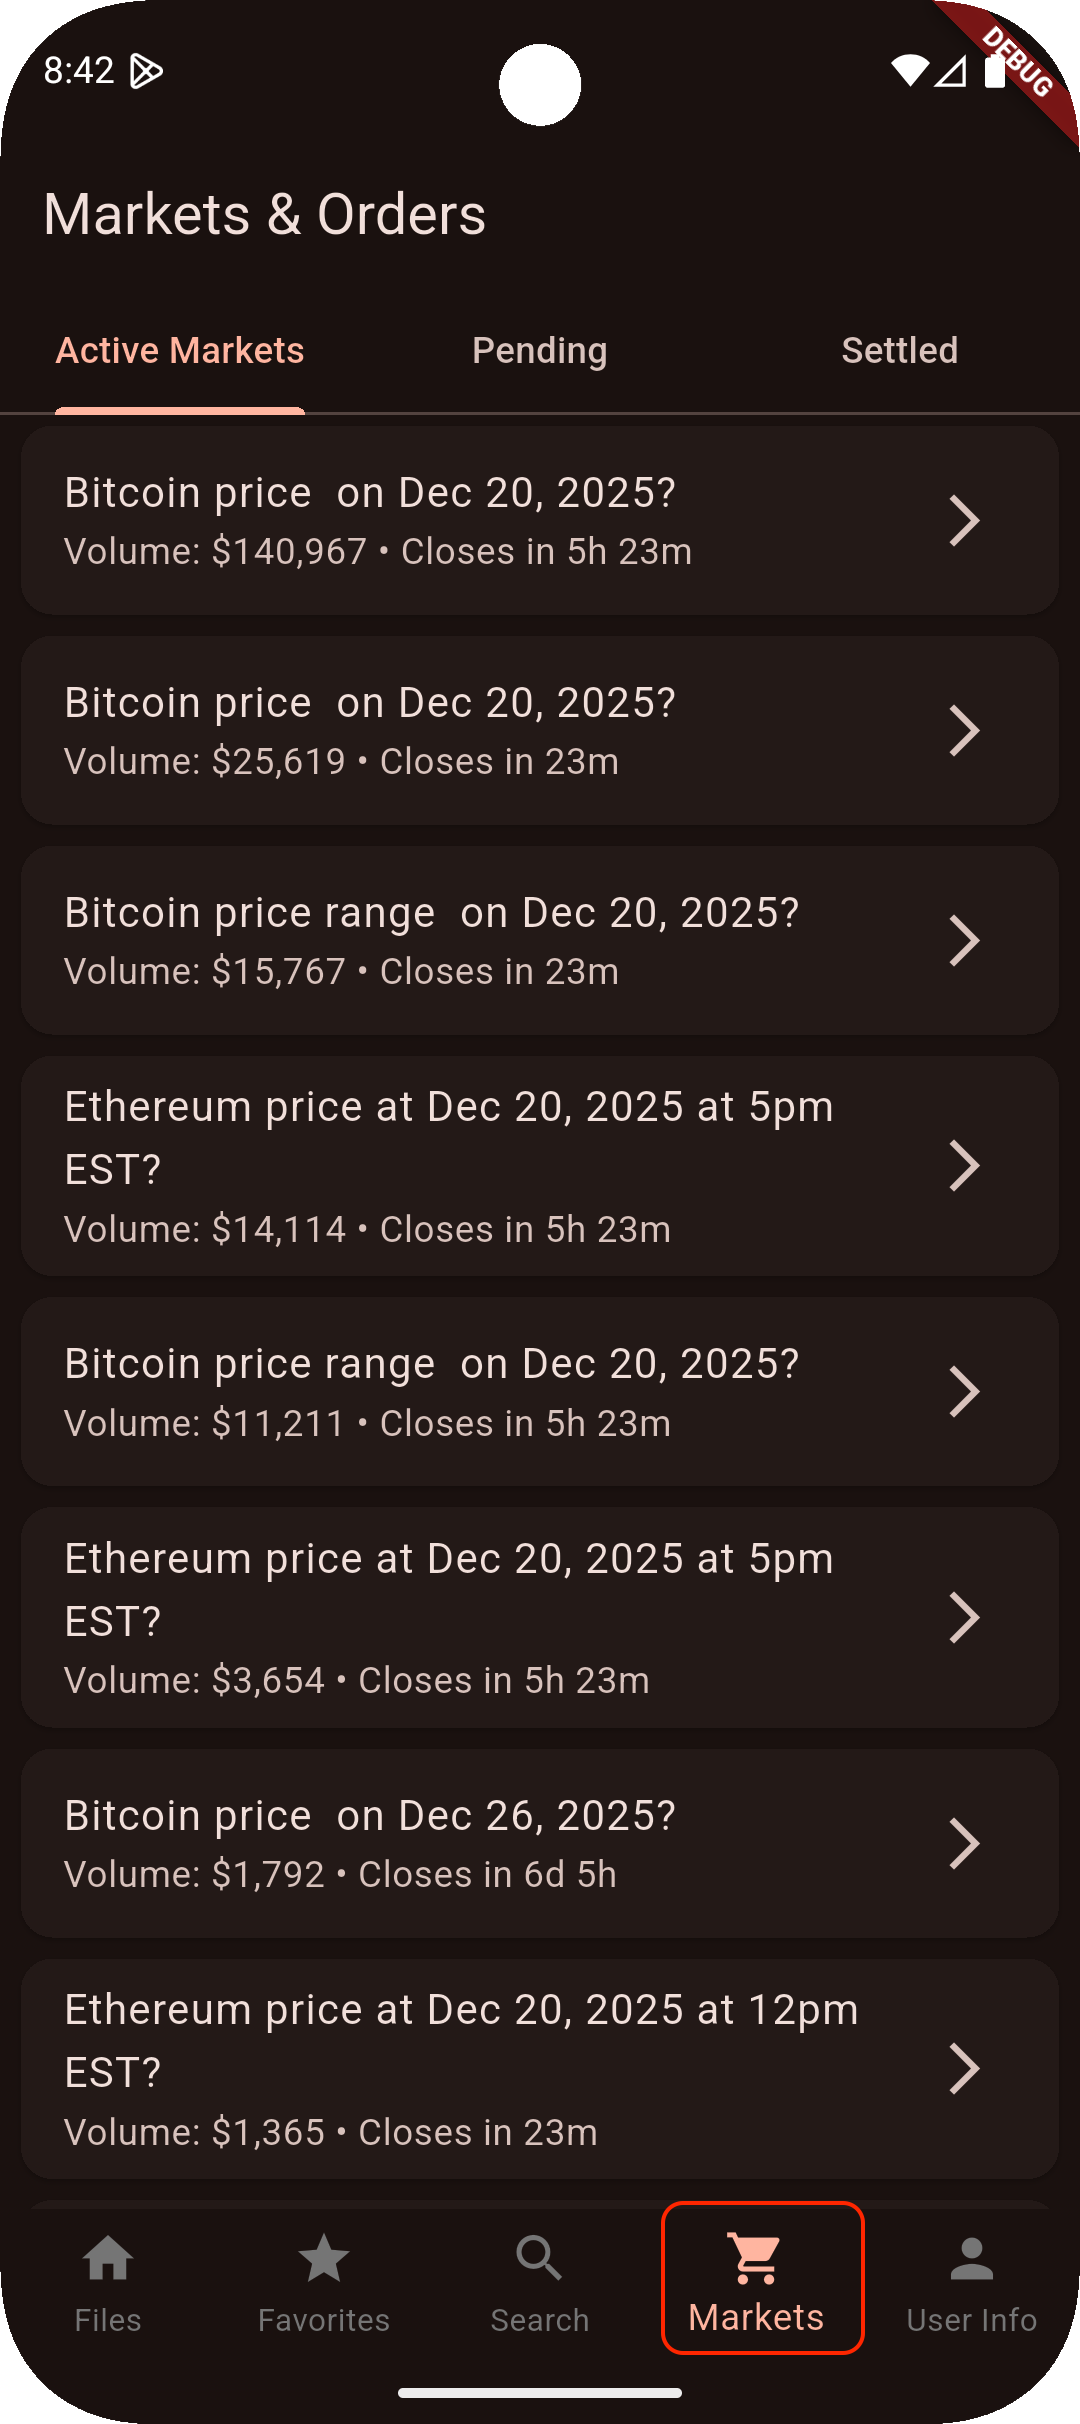
Task: Expand chevron for $15,767 Bitcoin price range market
Action: coord(964,941)
